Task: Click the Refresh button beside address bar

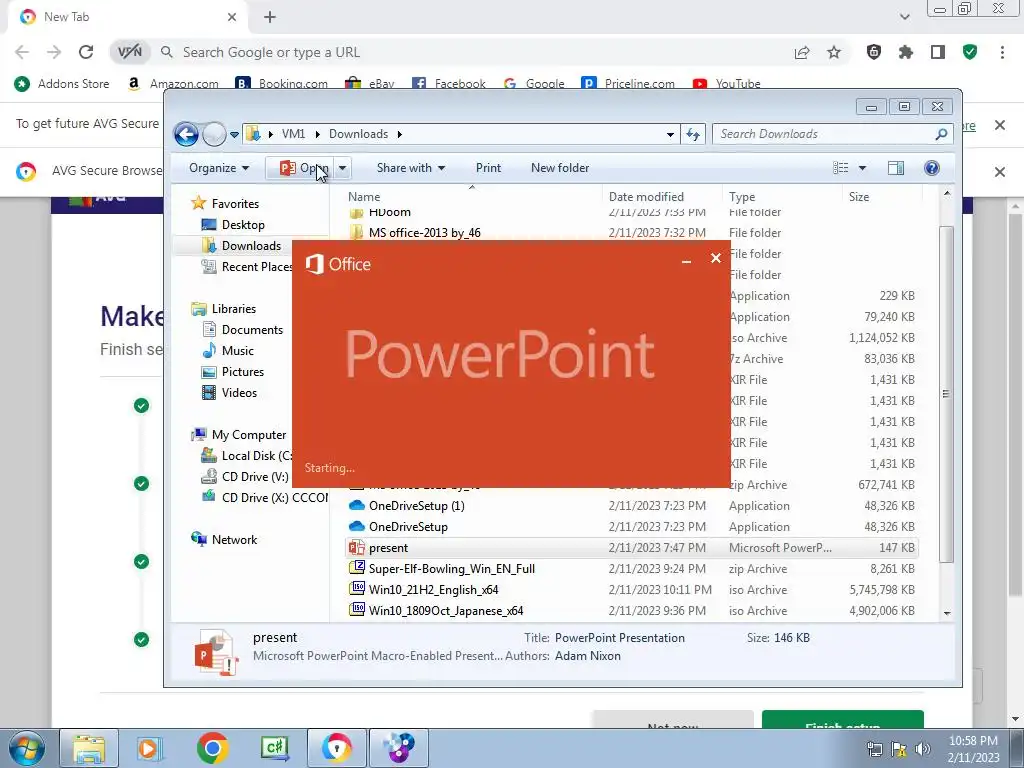Action: click(693, 135)
